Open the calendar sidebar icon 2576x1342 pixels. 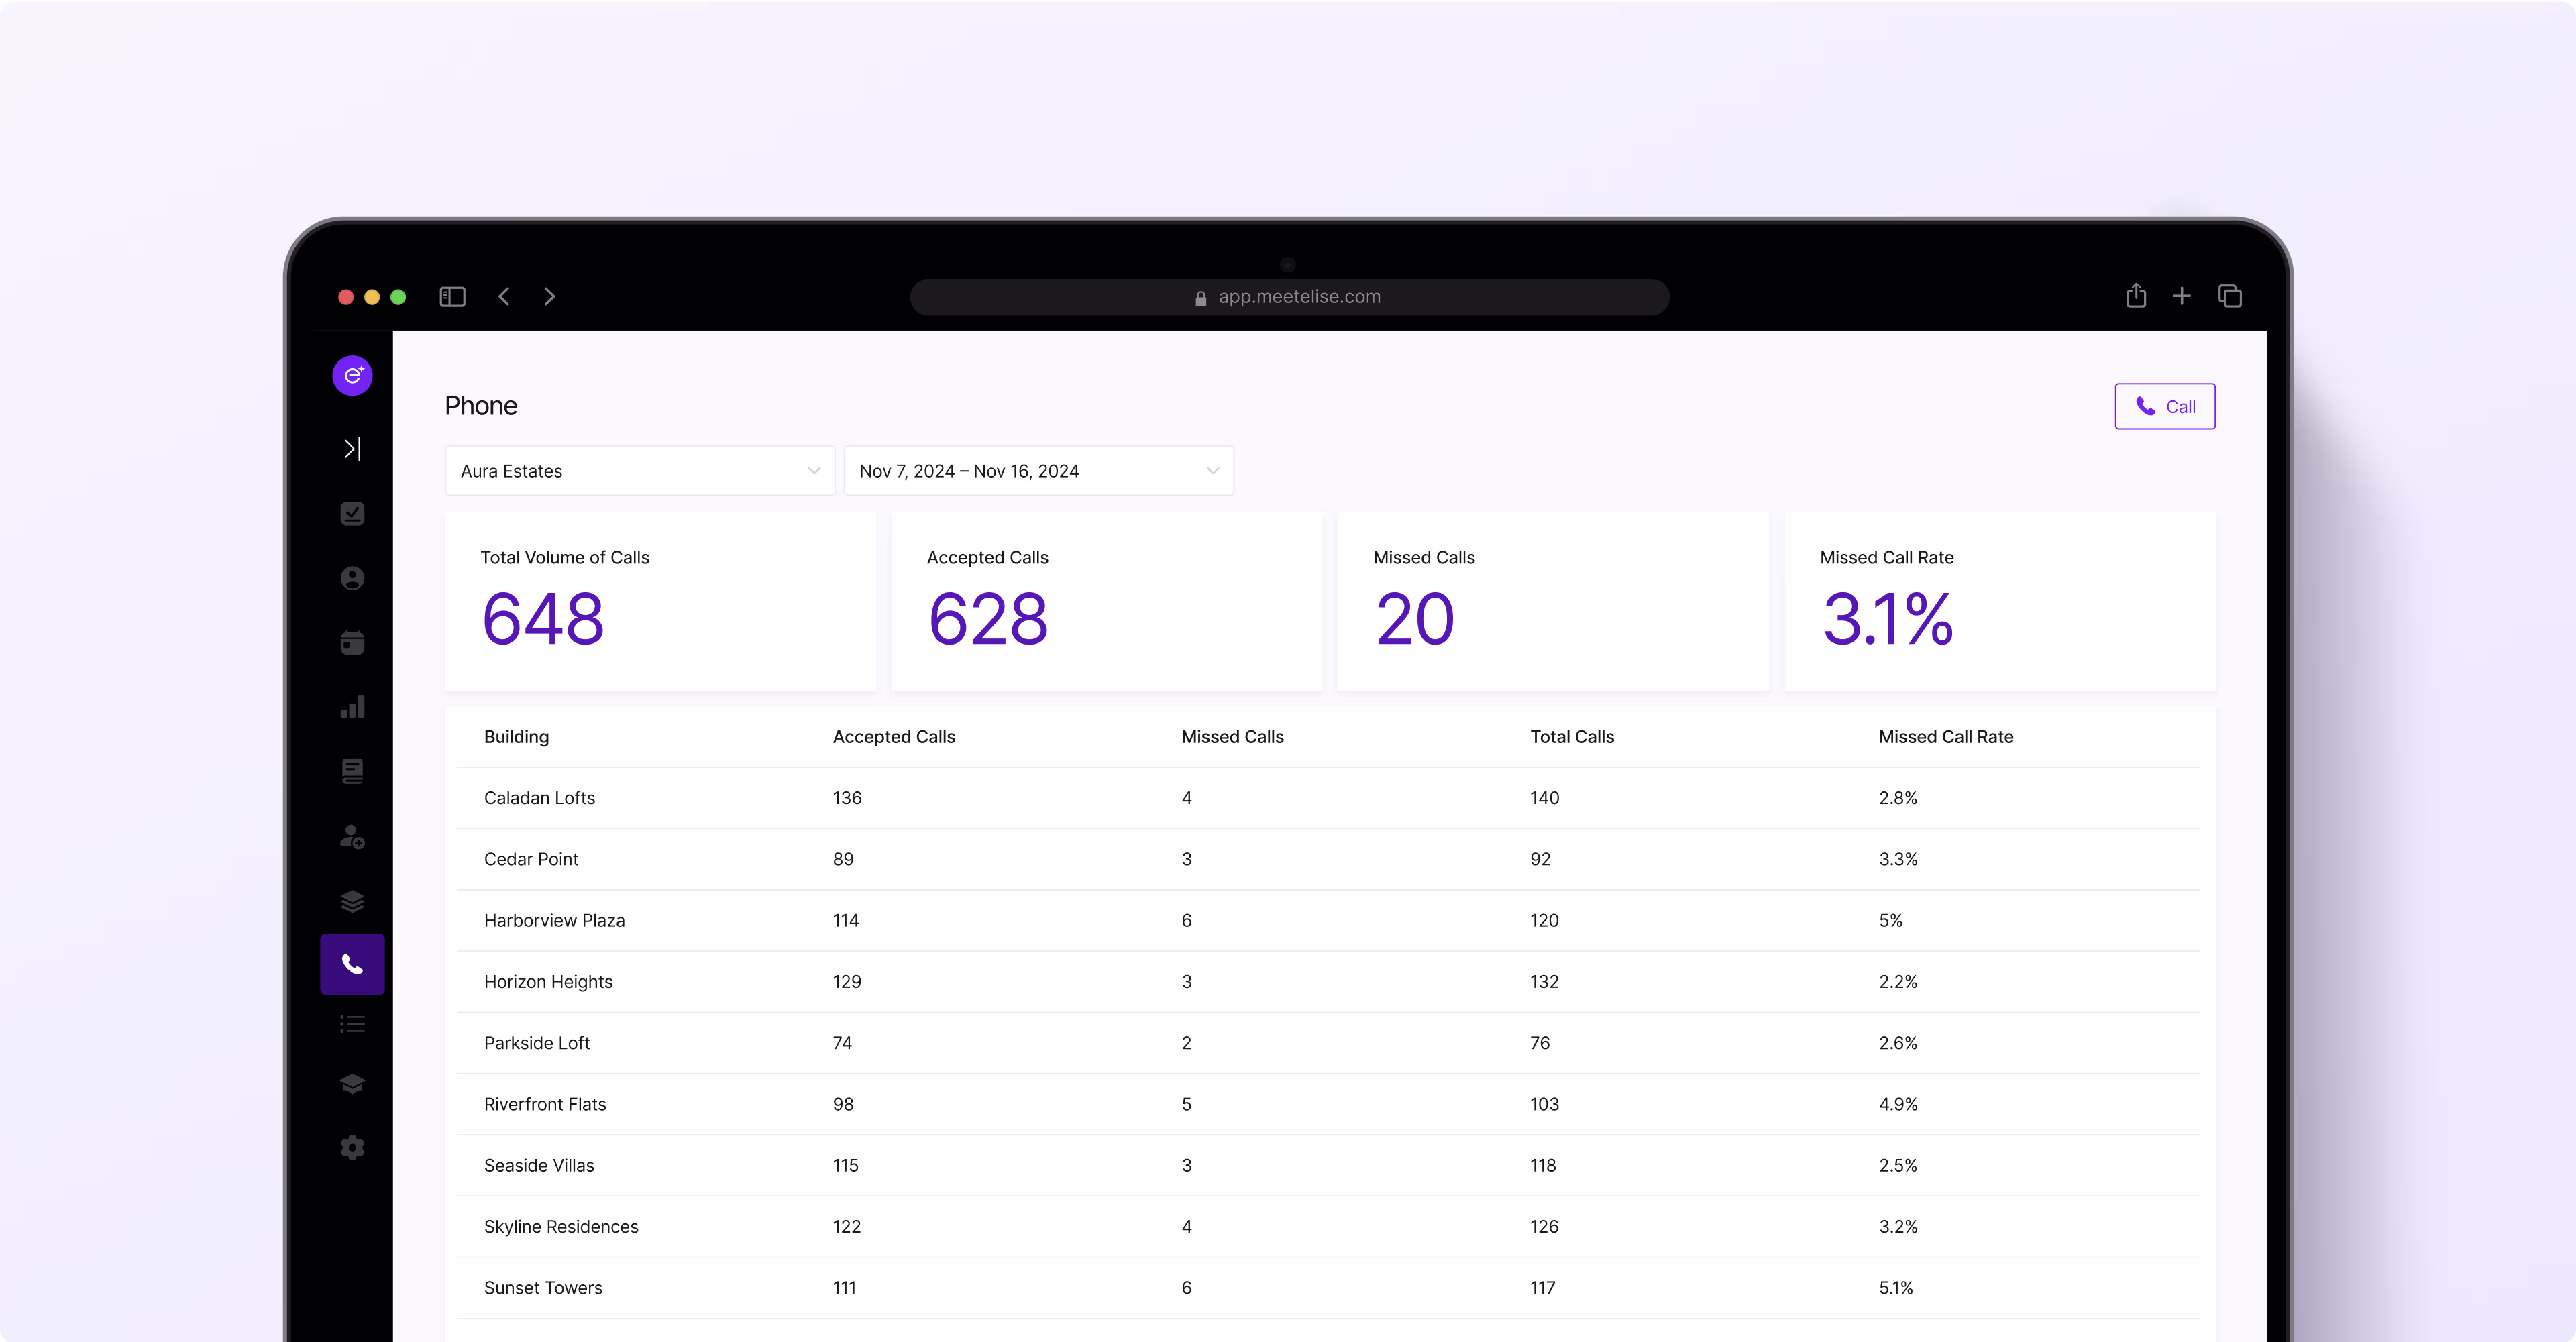click(352, 643)
